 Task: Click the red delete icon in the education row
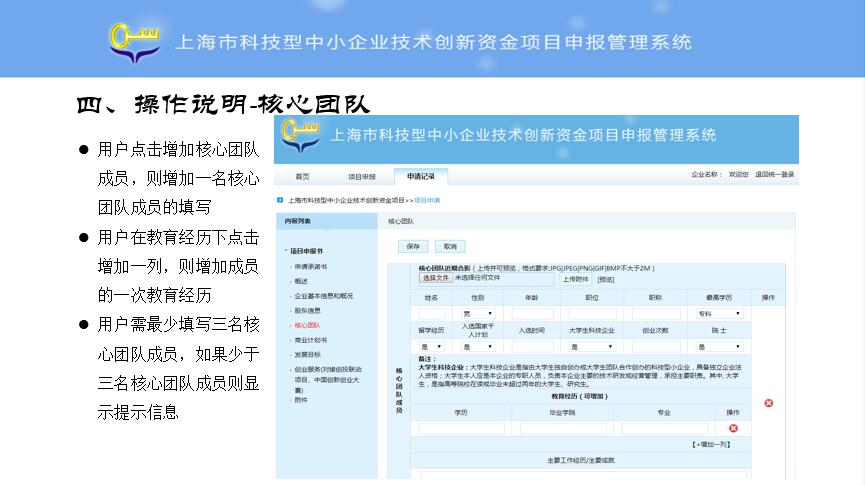pos(733,428)
